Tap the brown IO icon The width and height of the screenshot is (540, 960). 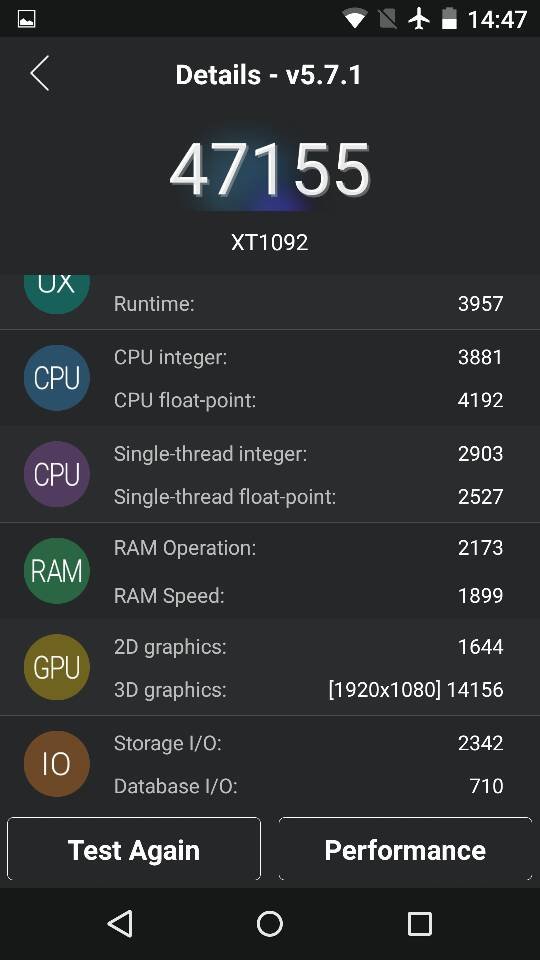(57, 763)
